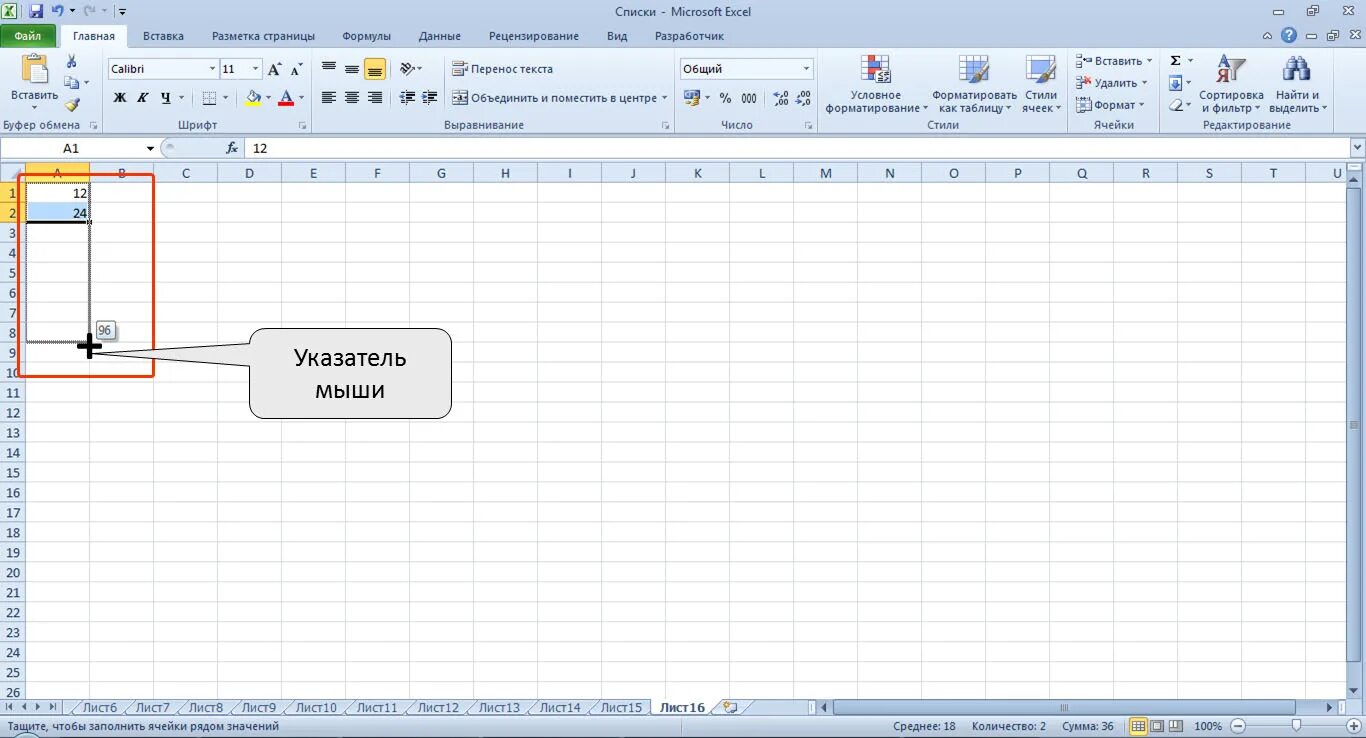The image size is (1366, 738).
Task: Open Excel help question mark icon
Action: tap(1289, 36)
